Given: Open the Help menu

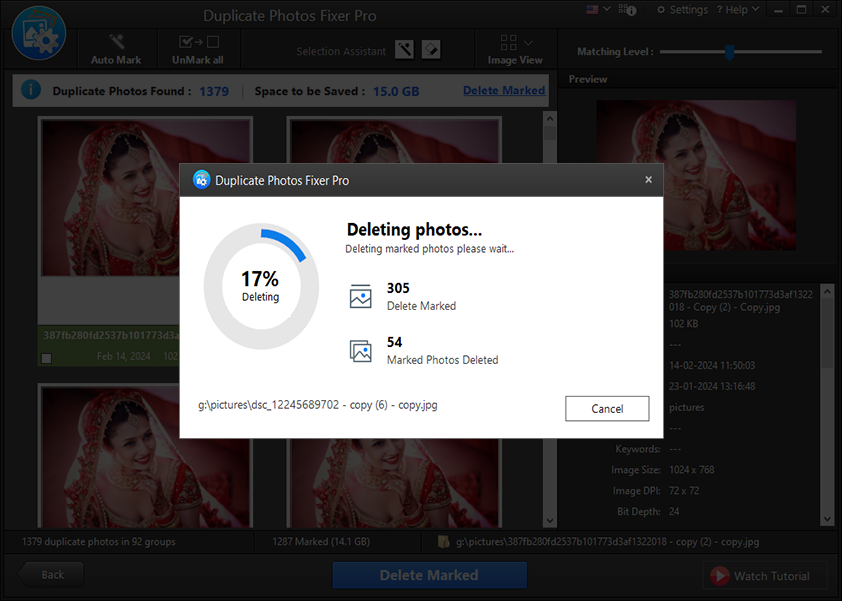Looking at the screenshot, I should (738, 10).
